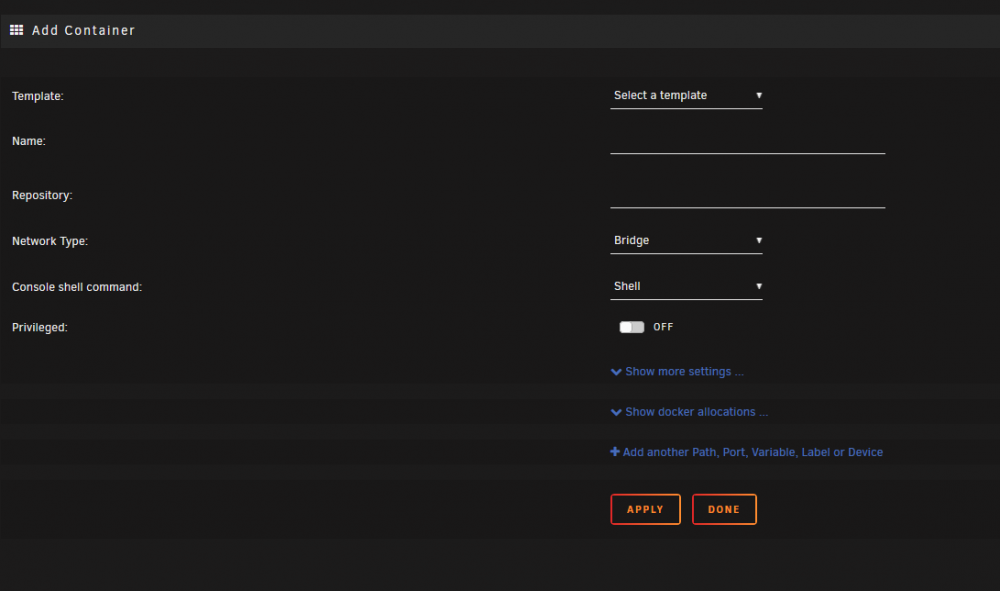Open the Console shell command dropdown
Viewport: 1000px width, 591px height.
686,287
